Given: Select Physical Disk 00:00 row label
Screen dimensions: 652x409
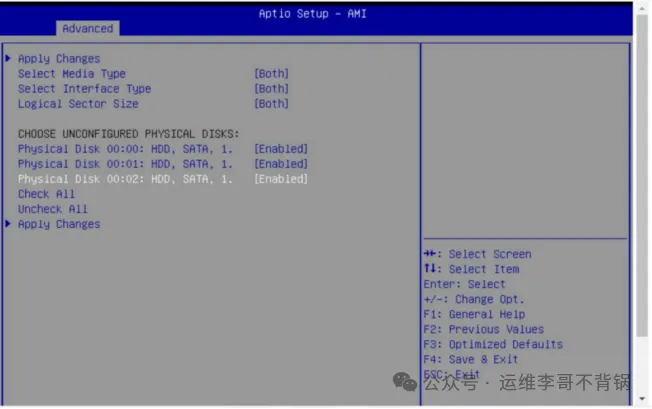Looking at the screenshot, I should point(125,149).
